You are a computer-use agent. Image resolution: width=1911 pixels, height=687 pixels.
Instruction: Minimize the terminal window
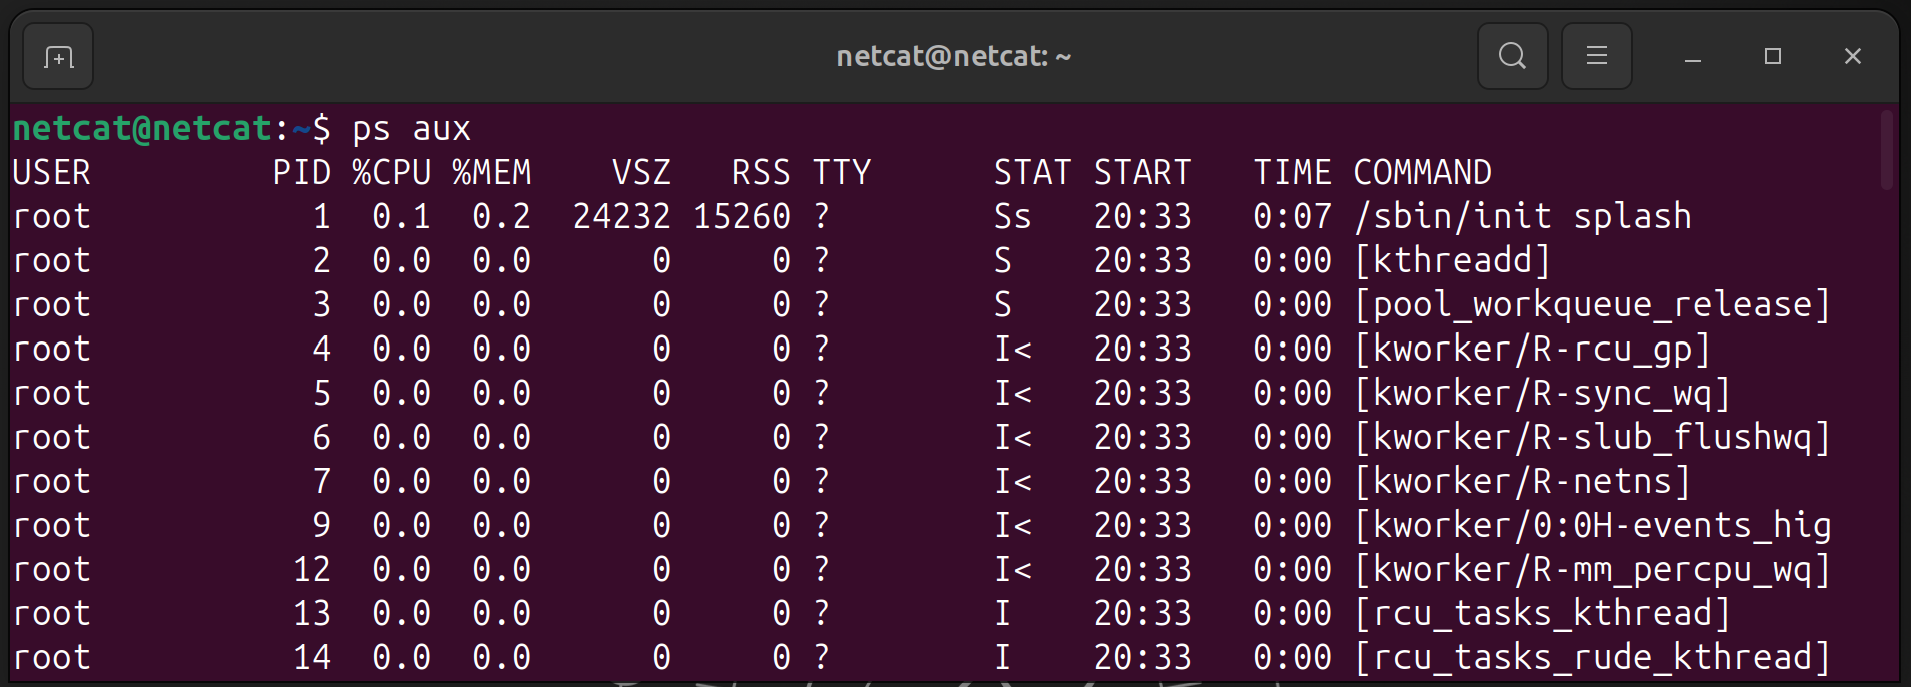[1692, 57]
